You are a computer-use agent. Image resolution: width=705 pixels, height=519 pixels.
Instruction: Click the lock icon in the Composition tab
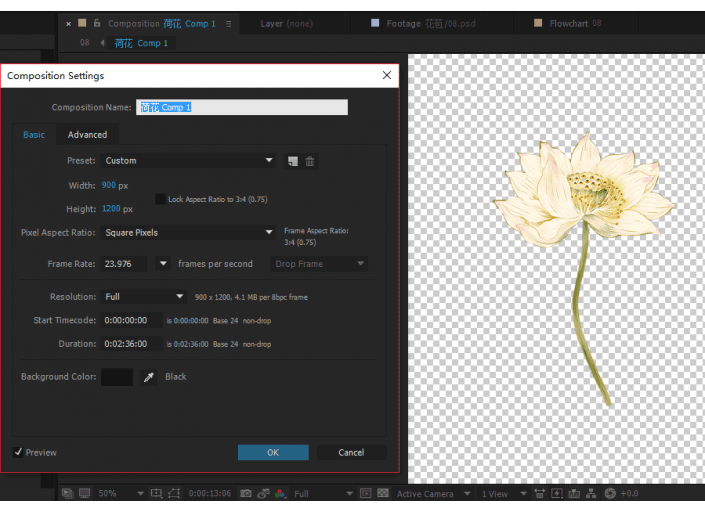[x=97, y=23]
